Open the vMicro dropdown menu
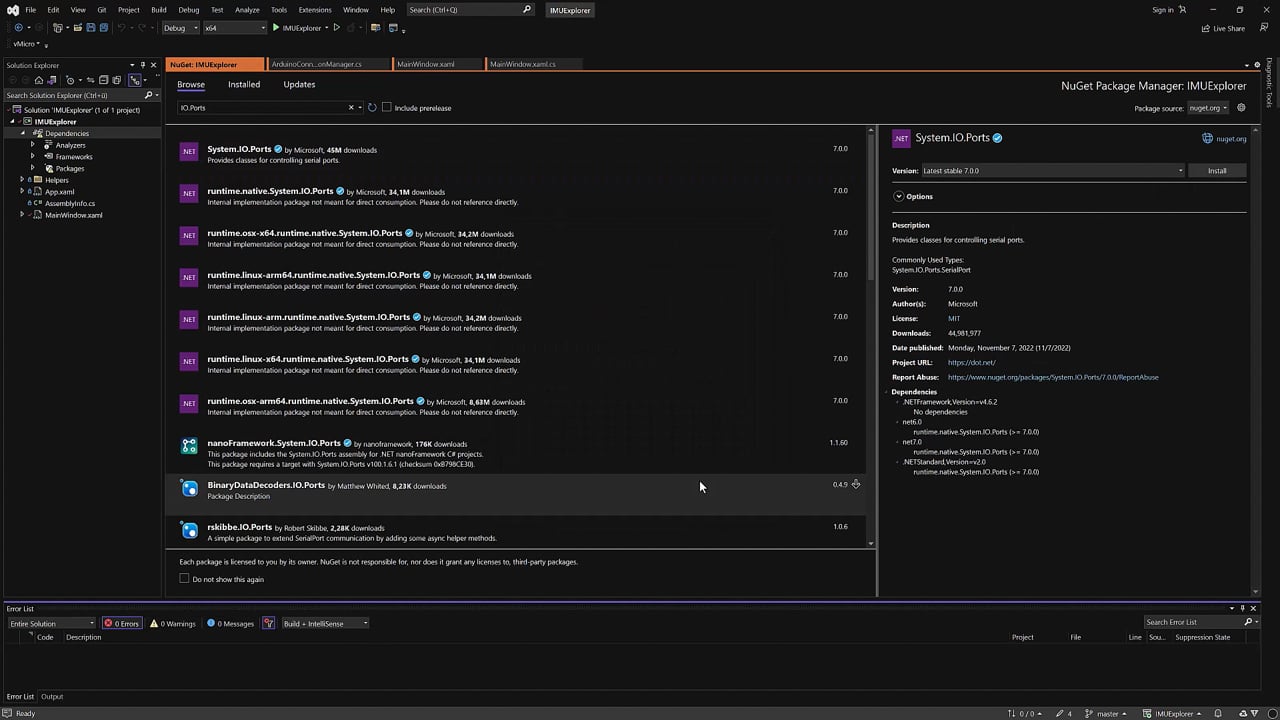The image size is (1280, 720). [x=28, y=44]
